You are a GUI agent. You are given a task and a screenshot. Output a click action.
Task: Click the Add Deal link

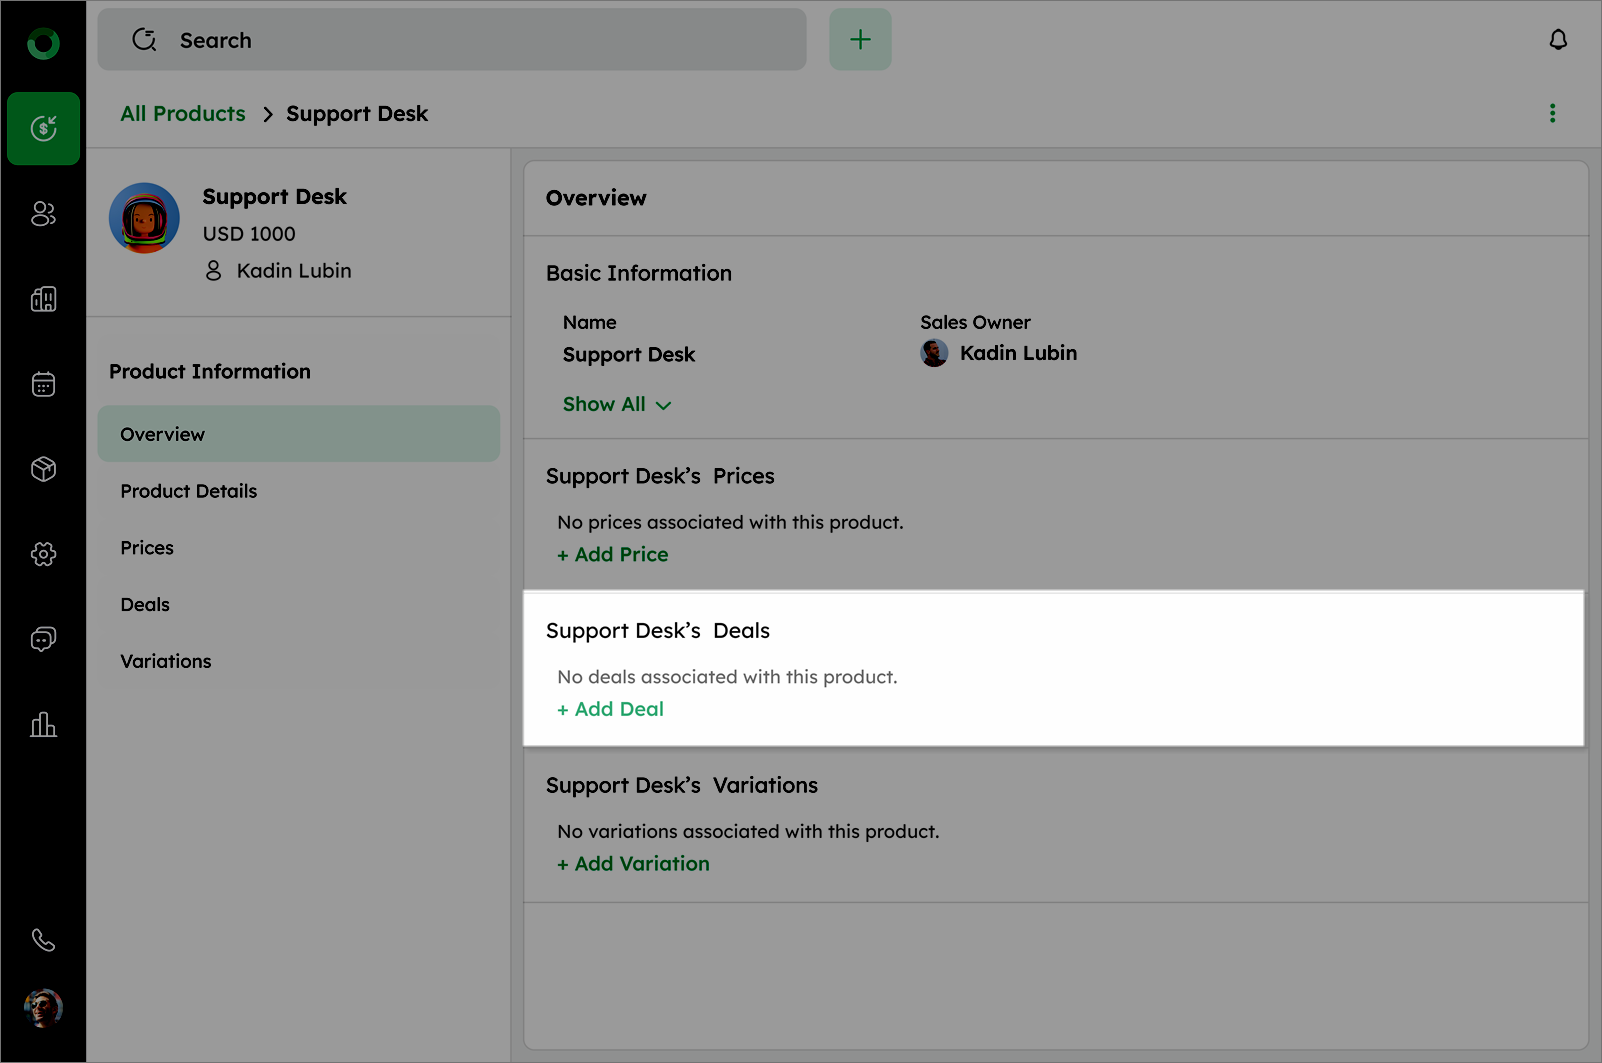pos(611,709)
